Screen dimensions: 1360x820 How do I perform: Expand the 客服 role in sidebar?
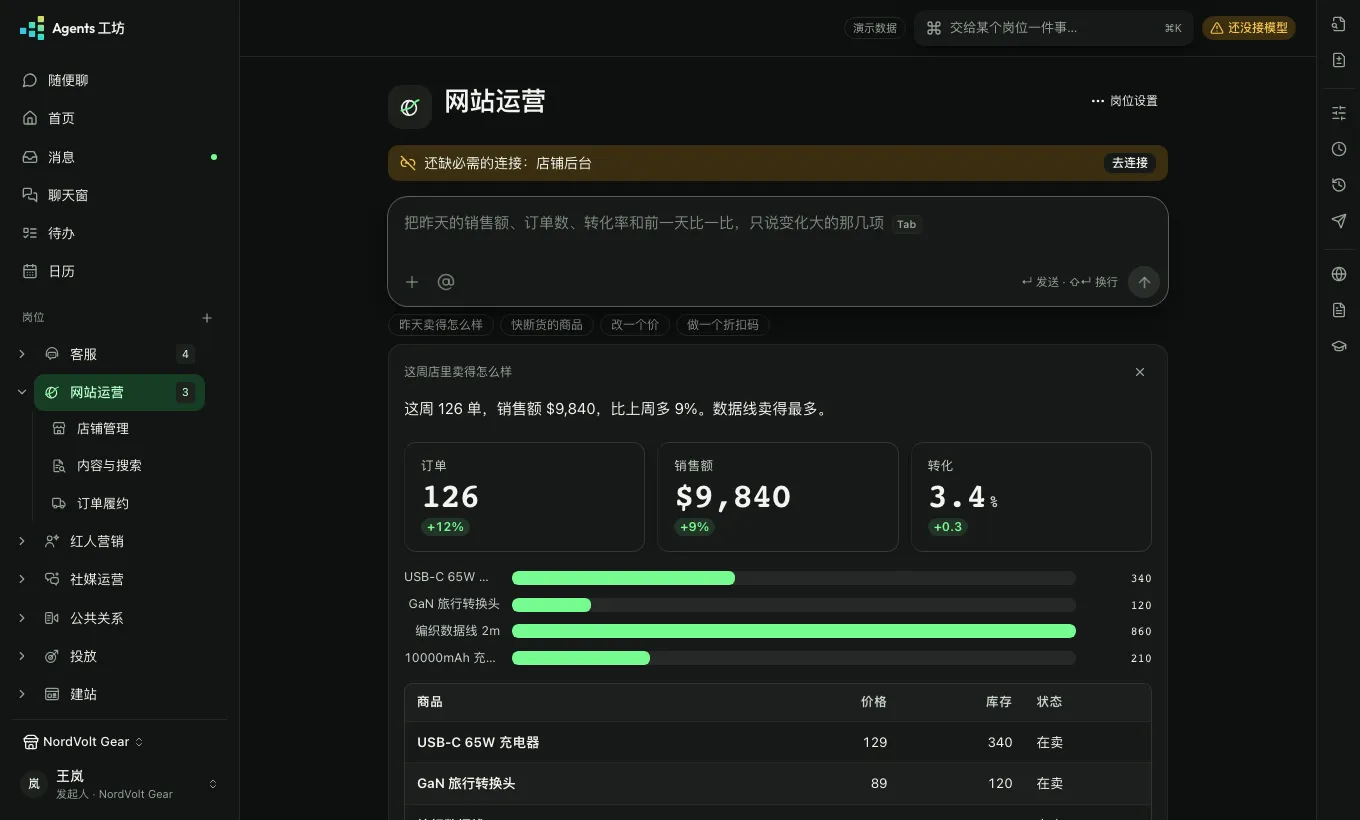click(22, 354)
